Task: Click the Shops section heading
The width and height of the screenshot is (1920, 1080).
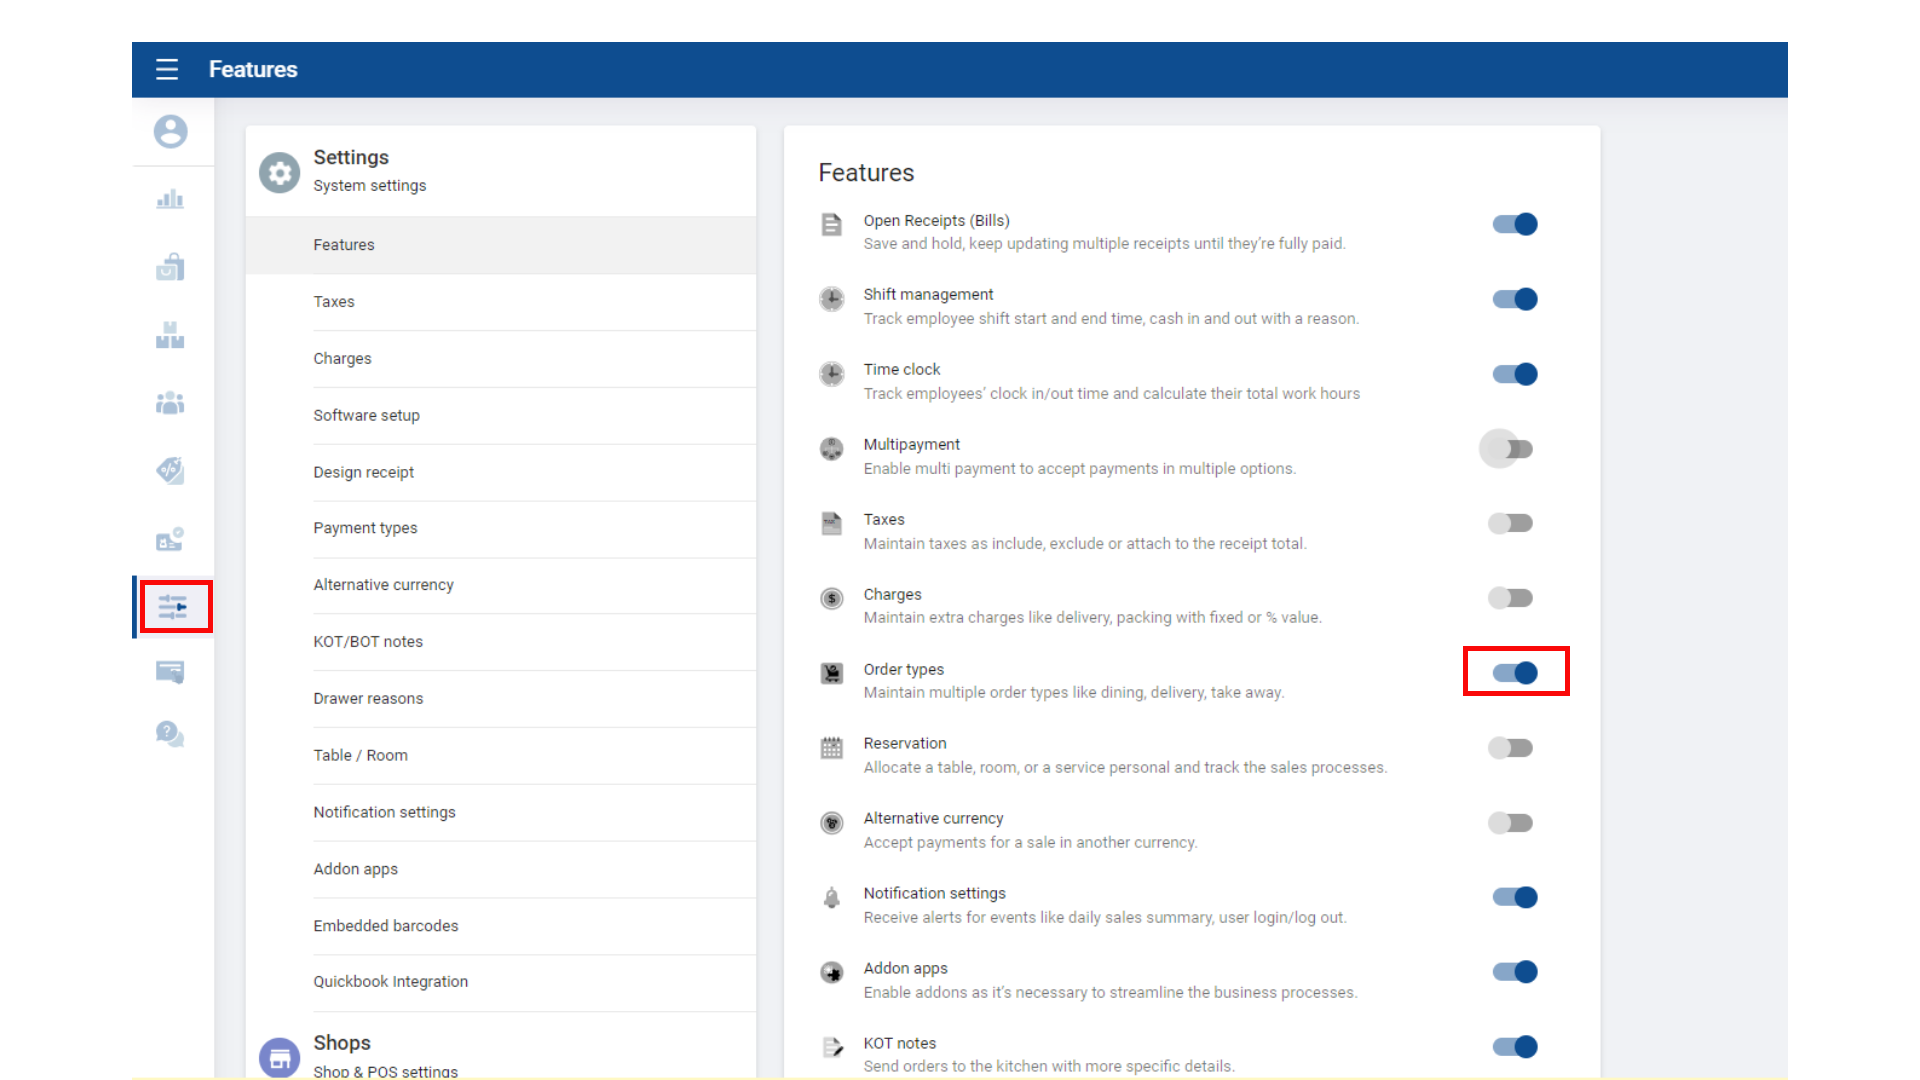Action: pyautogui.click(x=342, y=1043)
